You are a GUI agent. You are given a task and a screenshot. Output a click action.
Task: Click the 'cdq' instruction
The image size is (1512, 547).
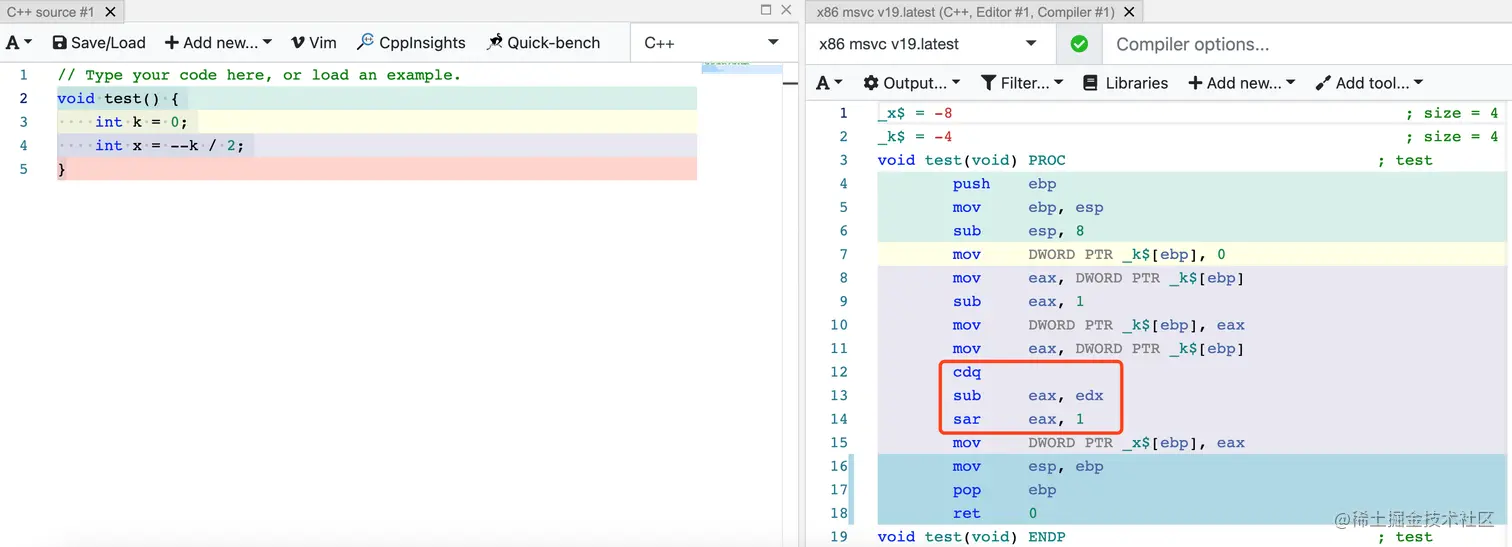pos(966,372)
